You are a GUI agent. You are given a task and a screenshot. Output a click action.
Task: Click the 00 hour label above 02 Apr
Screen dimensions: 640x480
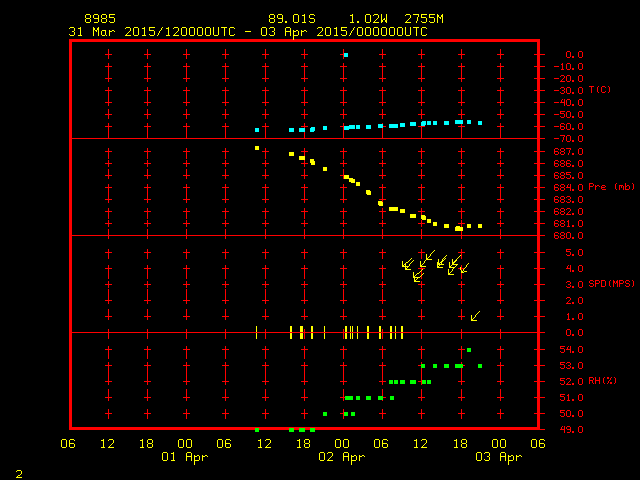tap(342, 444)
